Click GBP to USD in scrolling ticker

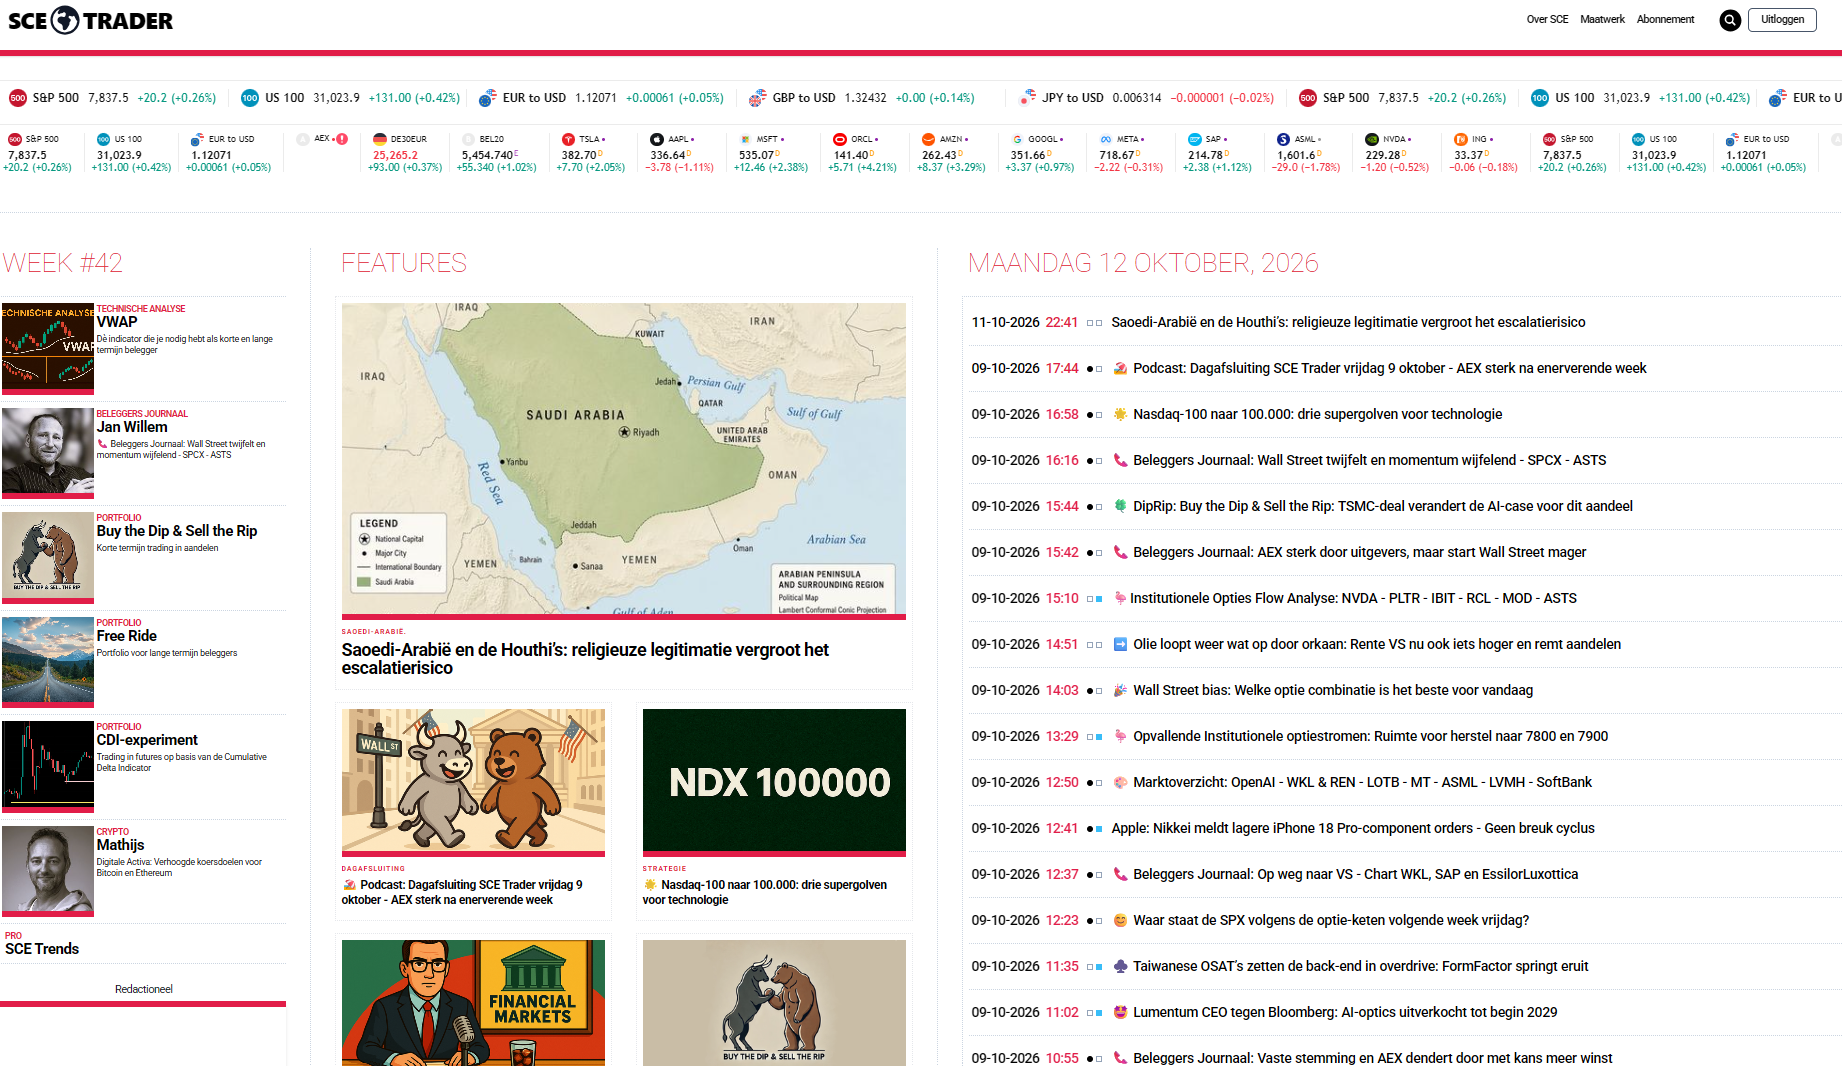pos(862,98)
